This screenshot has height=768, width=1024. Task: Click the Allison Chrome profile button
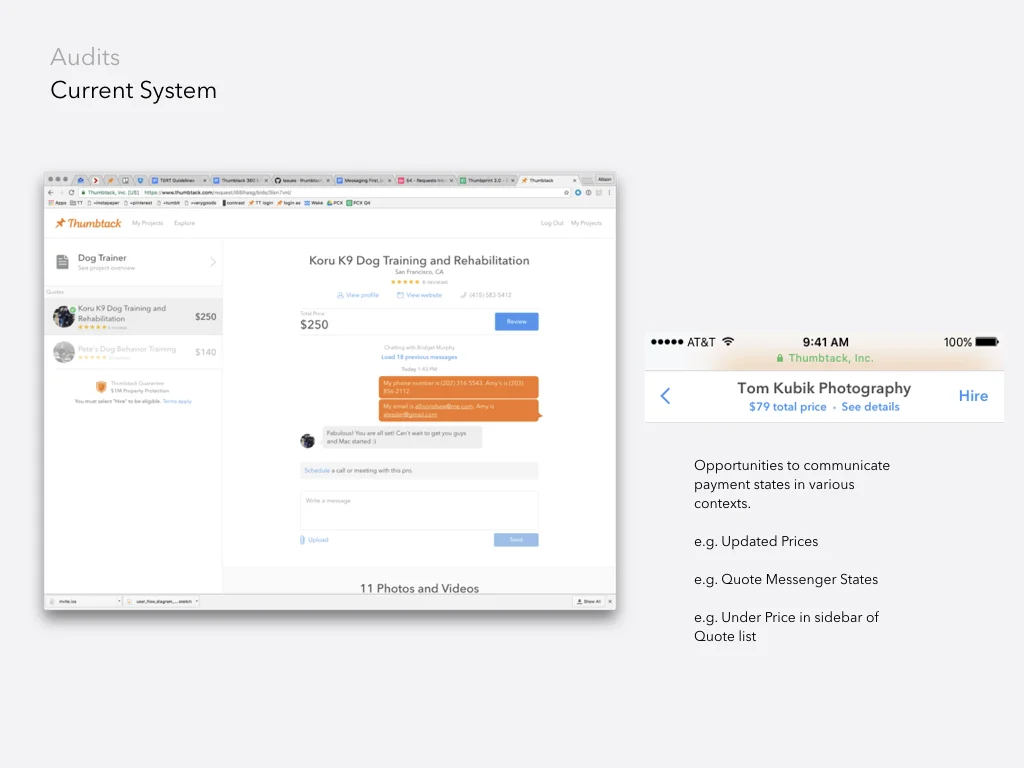[605, 179]
